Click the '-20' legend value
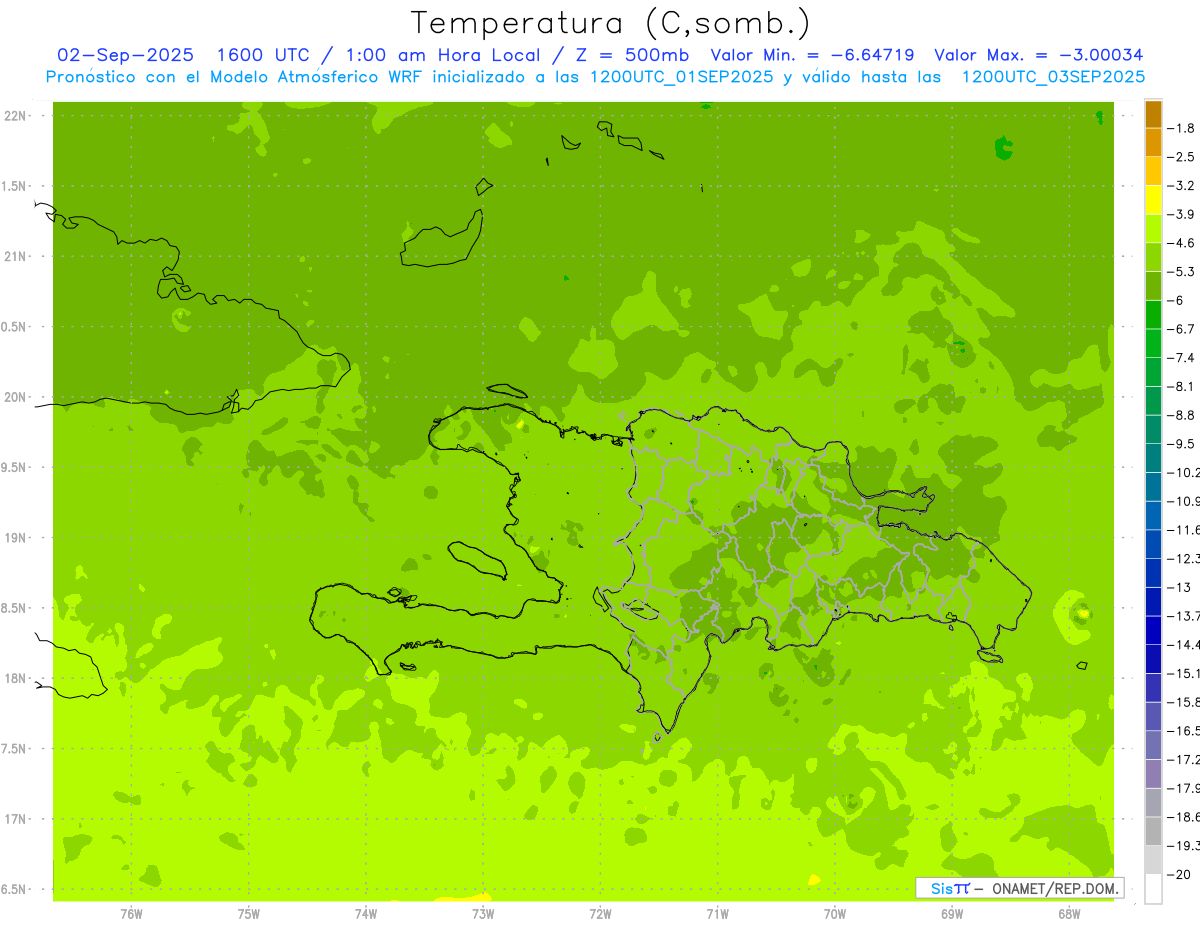1200x927 pixels. click(1179, 874)
